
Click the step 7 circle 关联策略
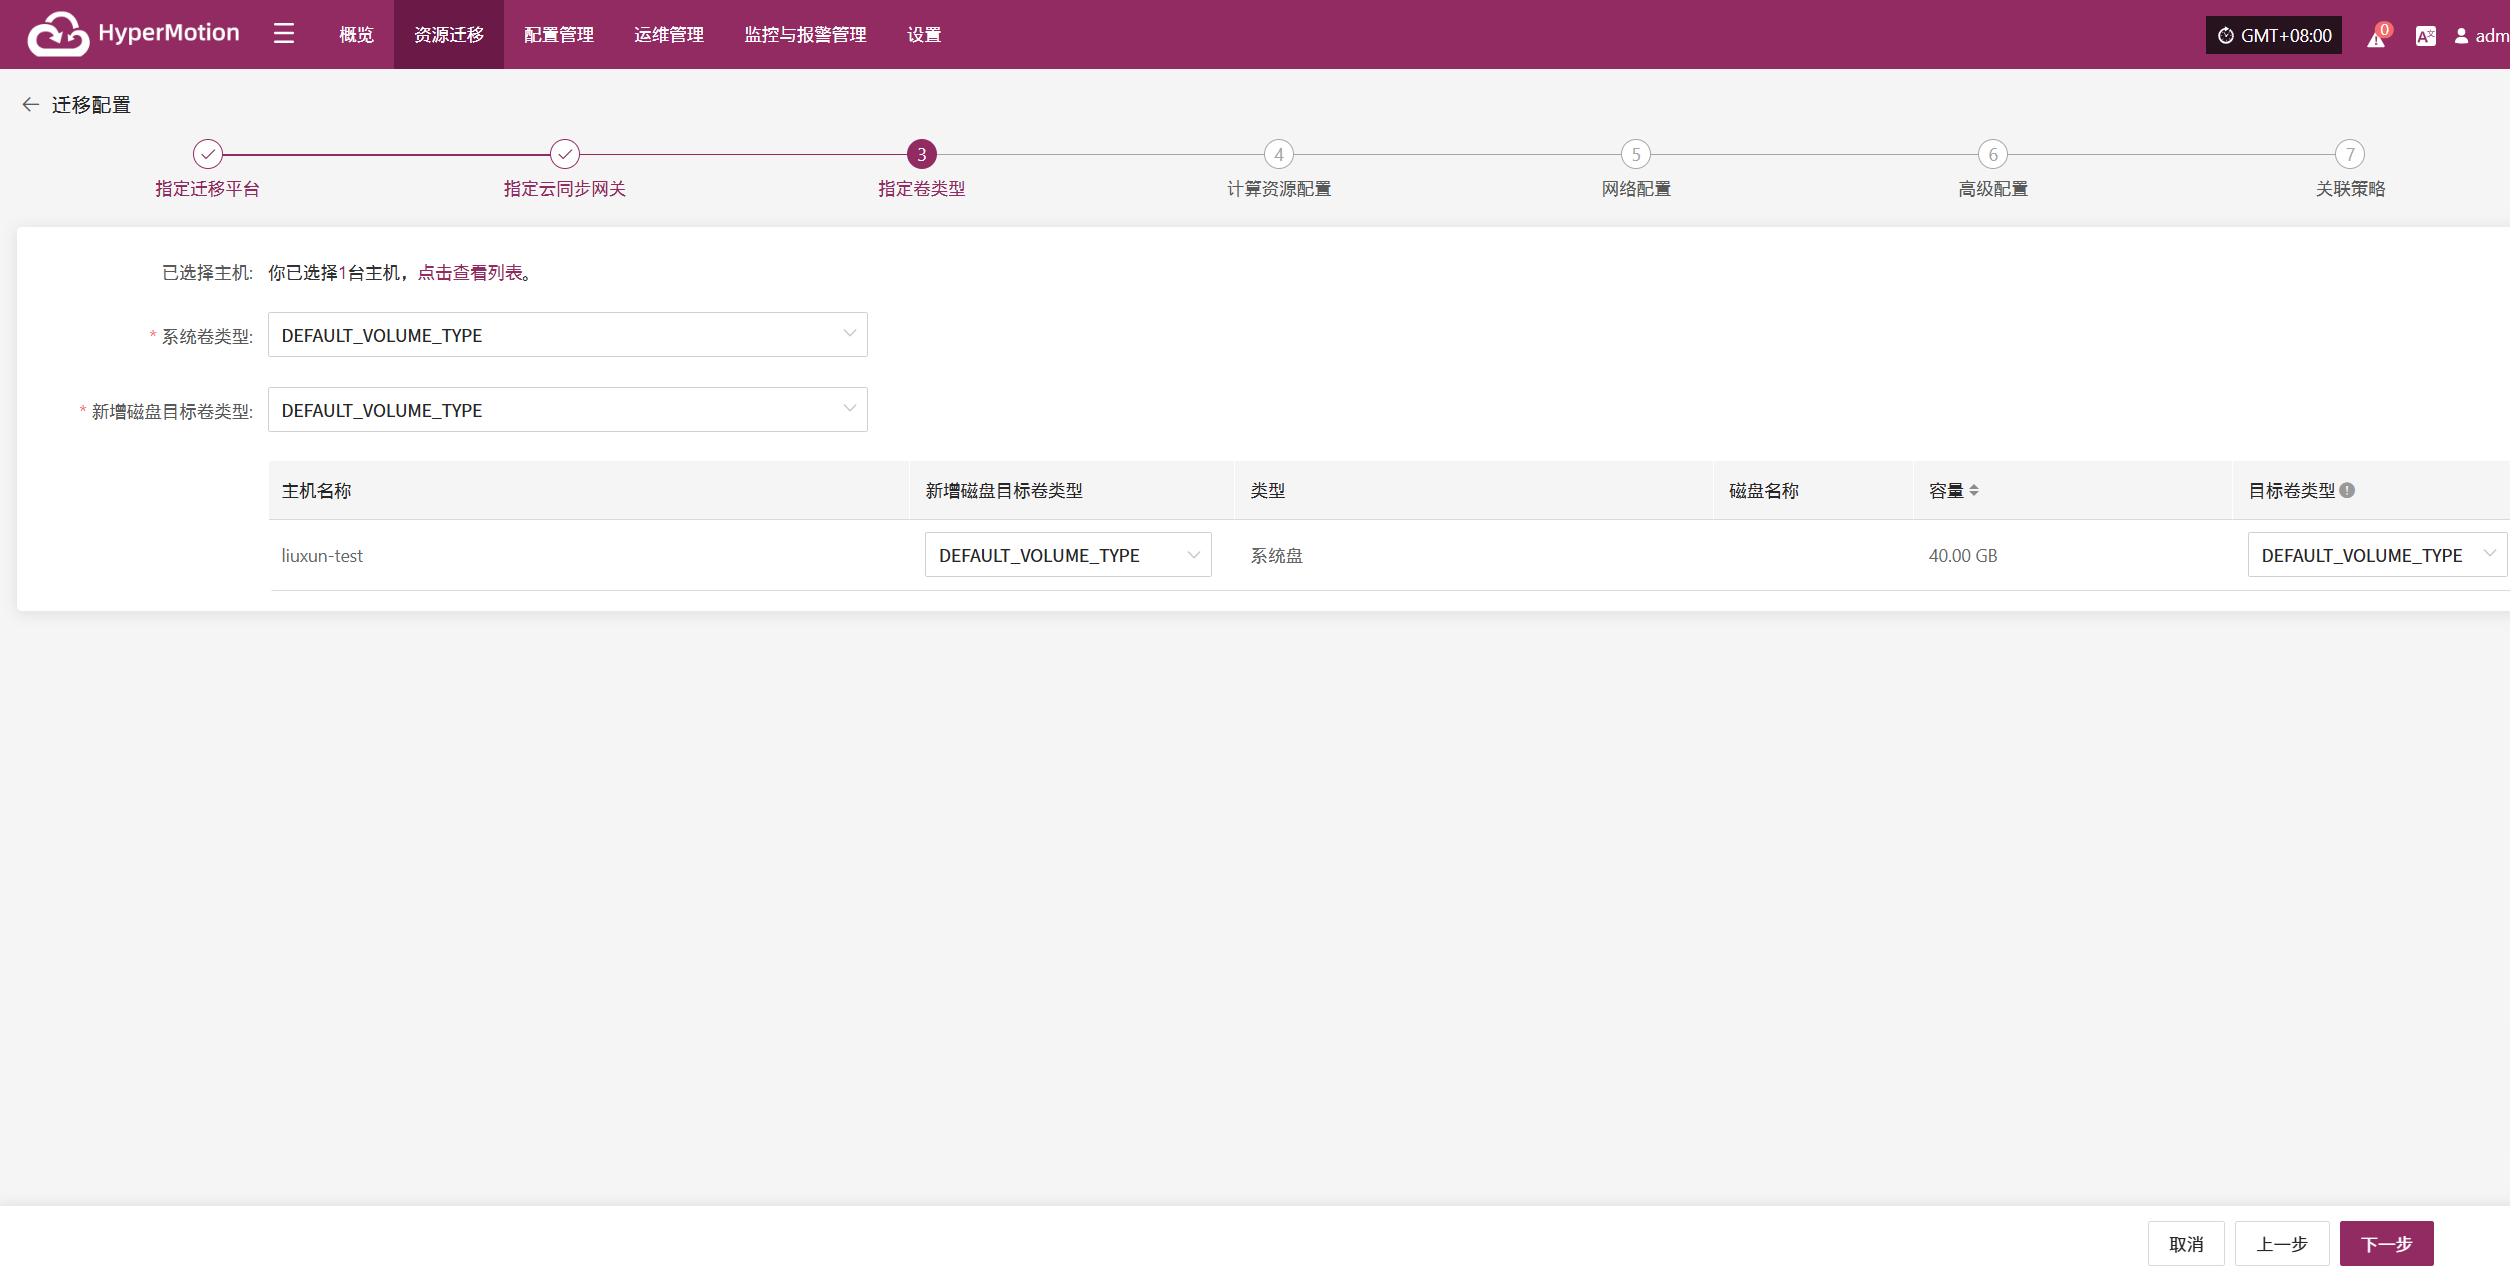click(x=2350, y=154)
